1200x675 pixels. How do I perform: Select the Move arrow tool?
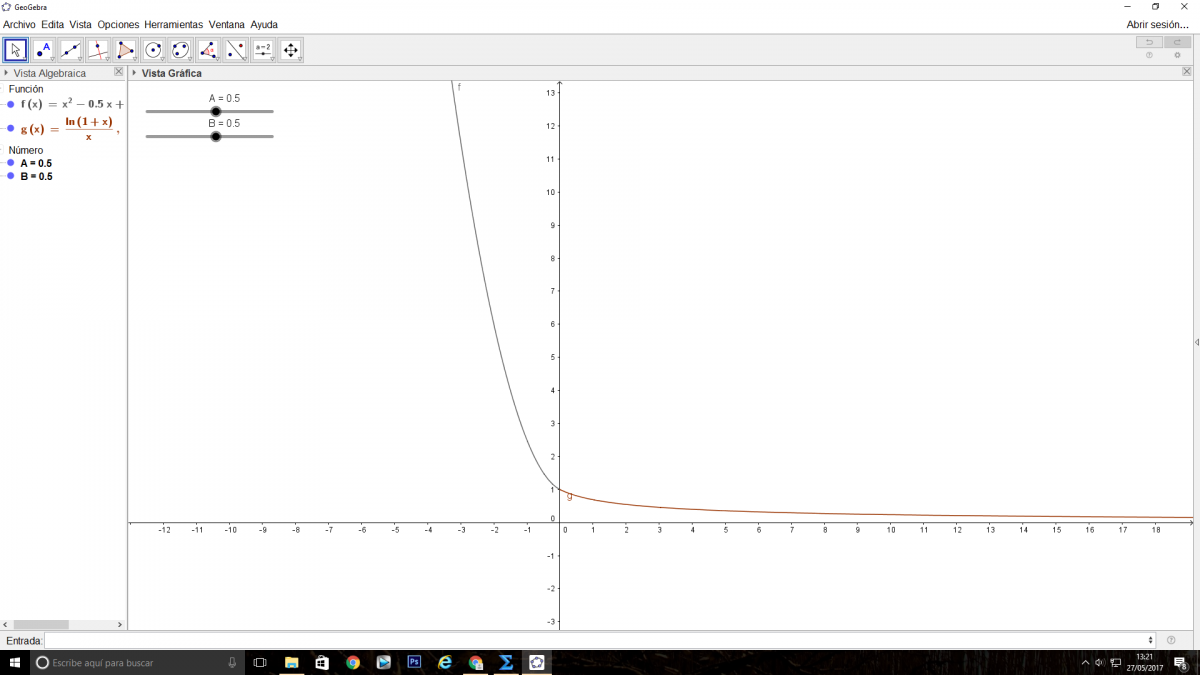[x=16, y=50]
